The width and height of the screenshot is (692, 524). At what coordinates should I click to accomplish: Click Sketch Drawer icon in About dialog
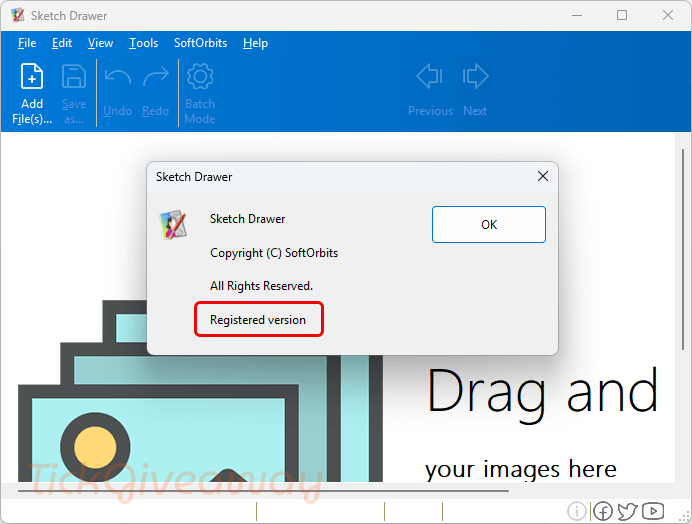pyautogui.click(x=173, y=224)
